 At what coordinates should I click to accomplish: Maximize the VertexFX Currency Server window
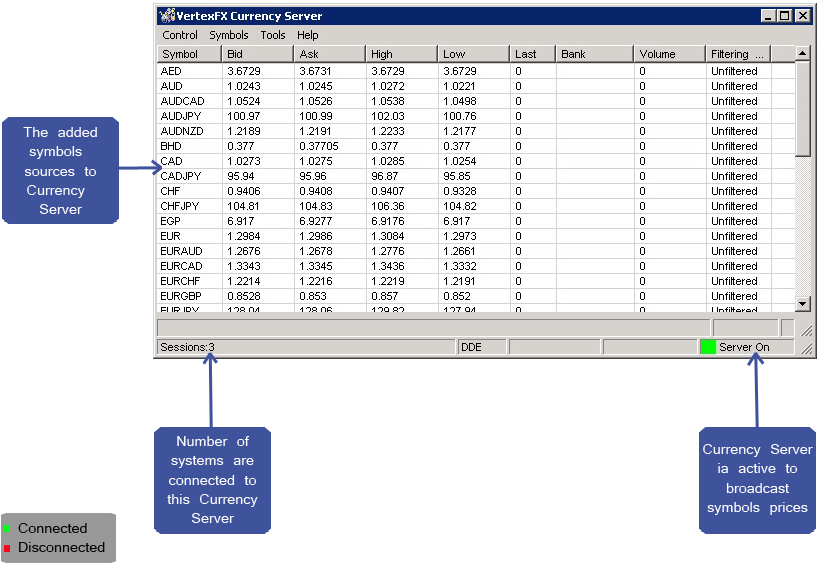coord(784,16)
